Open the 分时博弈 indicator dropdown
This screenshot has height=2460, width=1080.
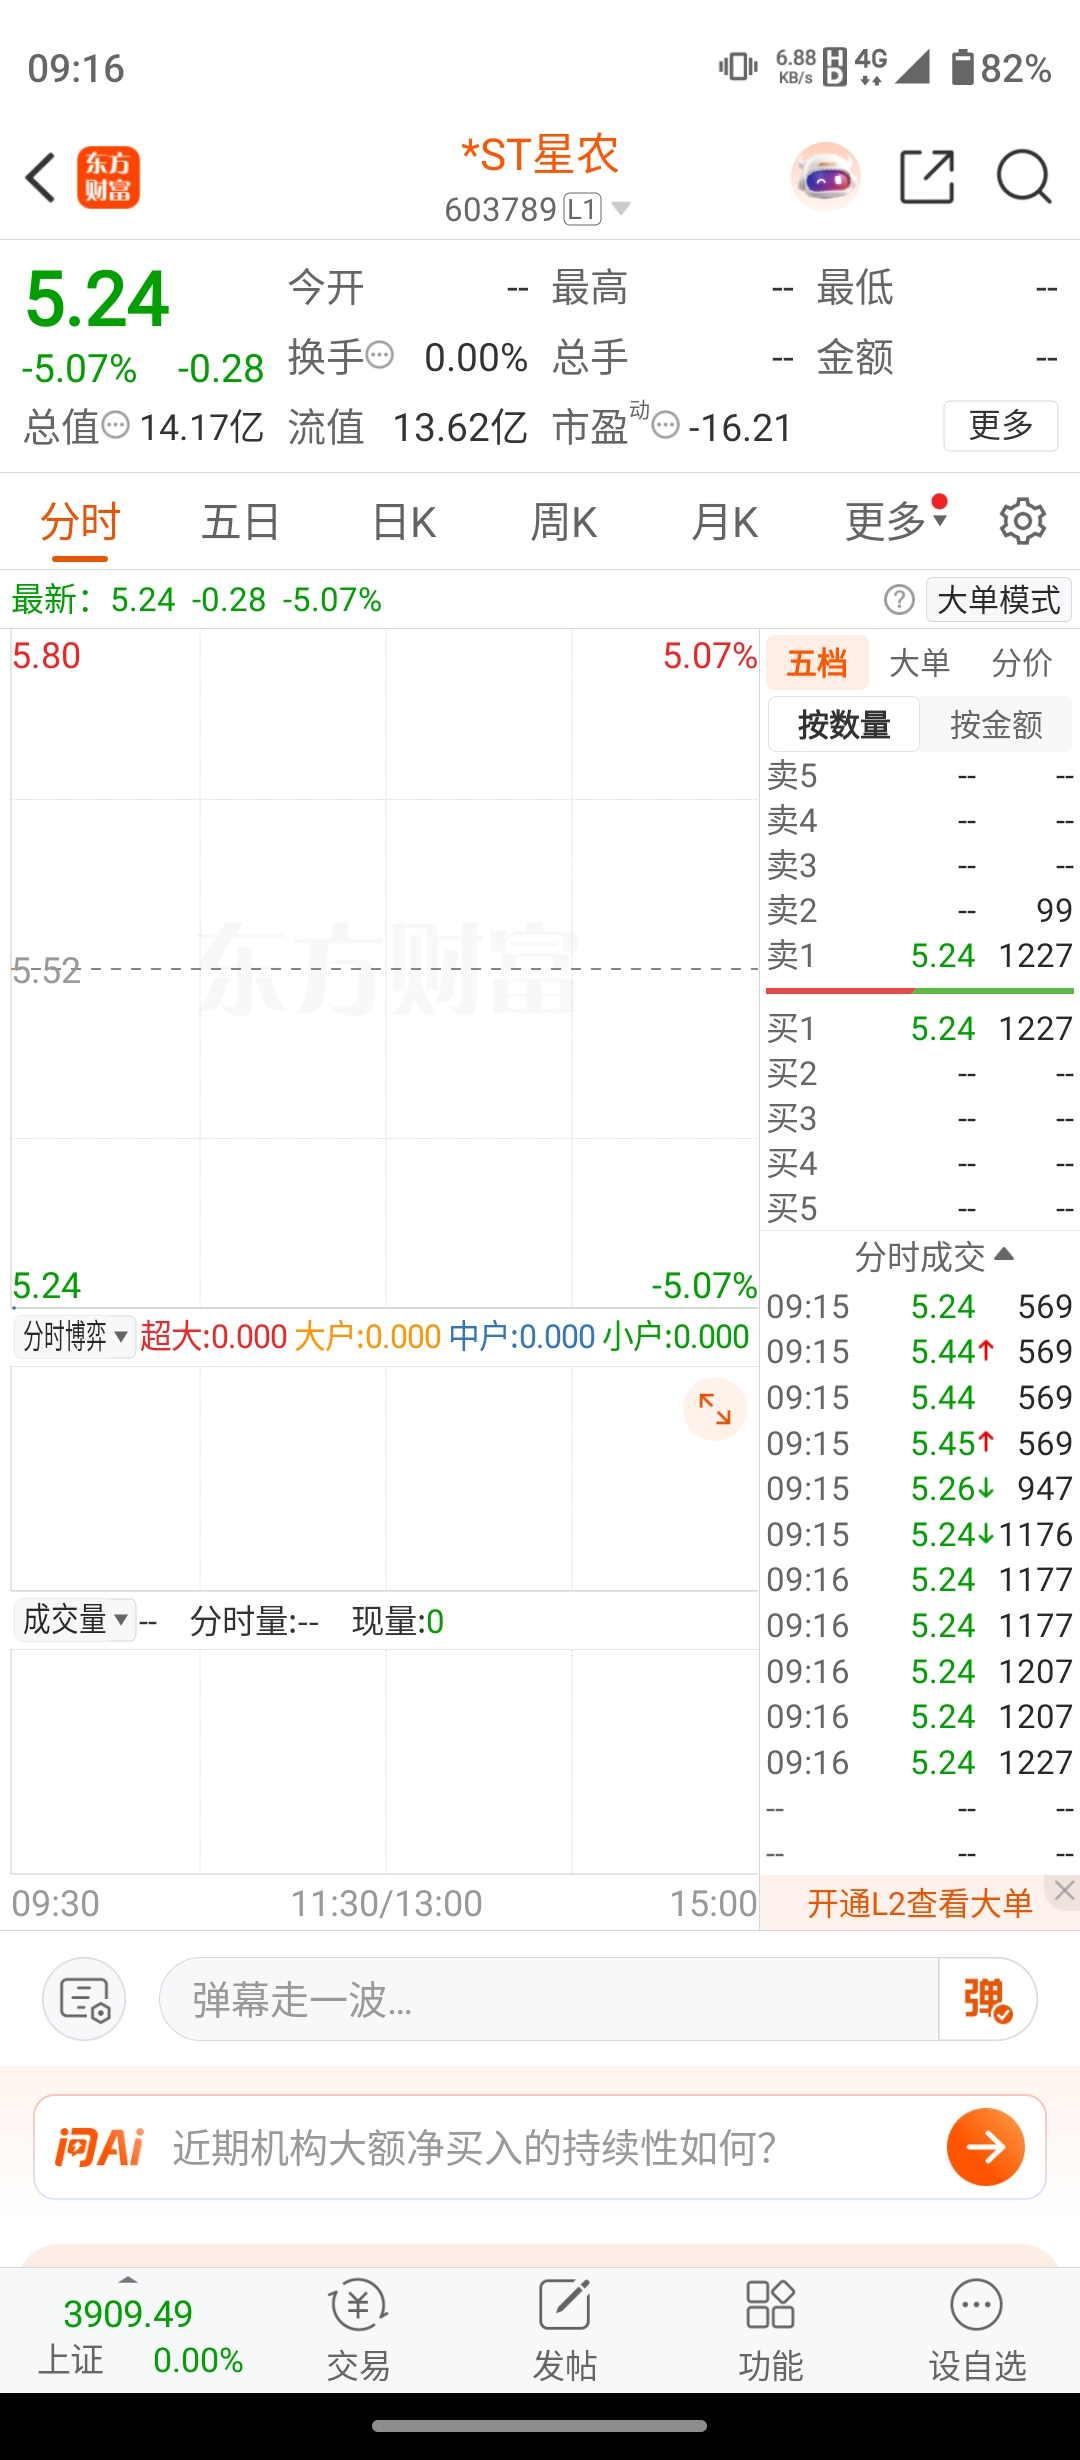coord(75,1336)
